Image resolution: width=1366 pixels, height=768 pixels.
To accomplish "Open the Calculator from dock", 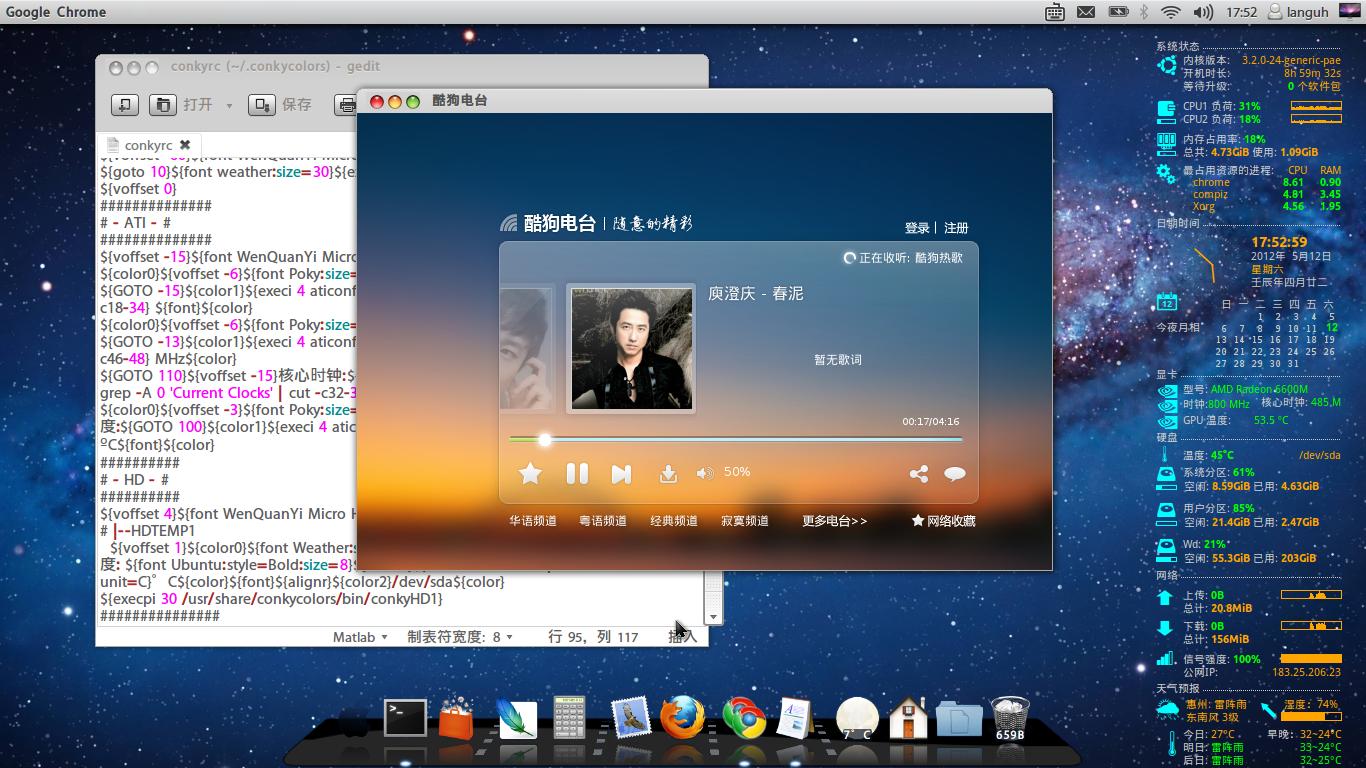I will (x=569, y=718).
